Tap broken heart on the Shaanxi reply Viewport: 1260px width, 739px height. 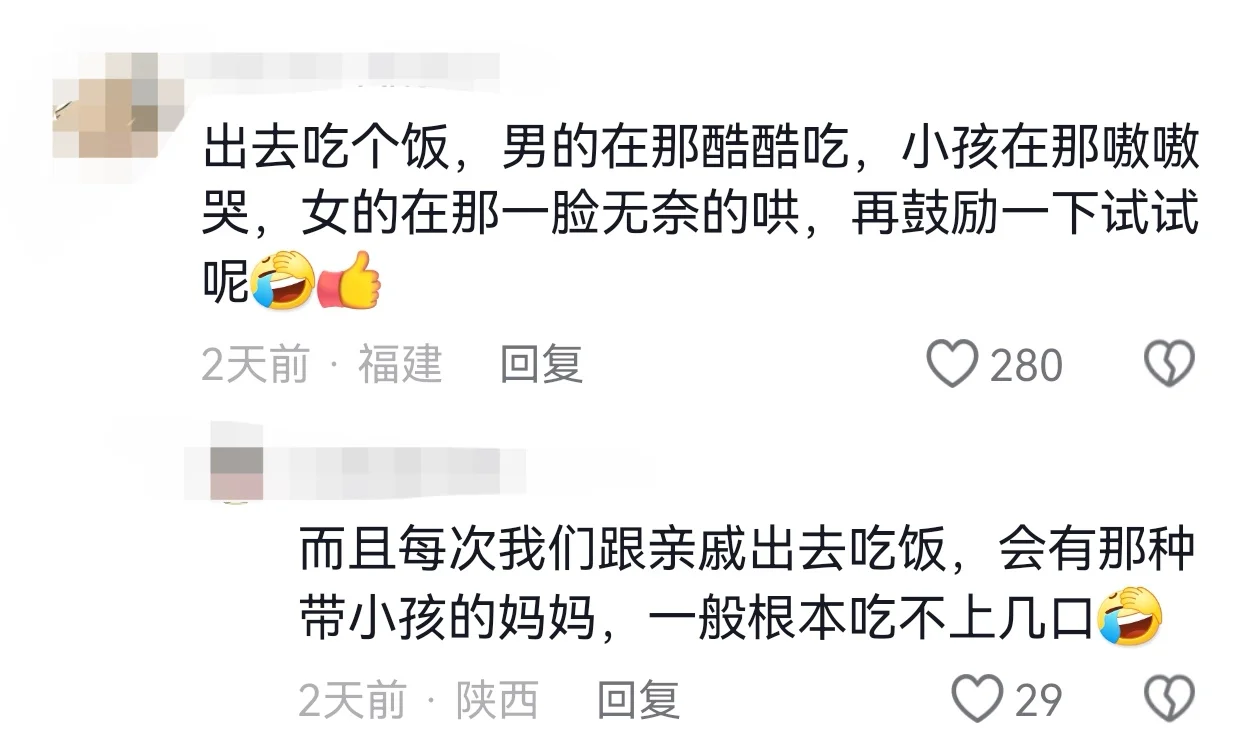[x=1169, y=699]
